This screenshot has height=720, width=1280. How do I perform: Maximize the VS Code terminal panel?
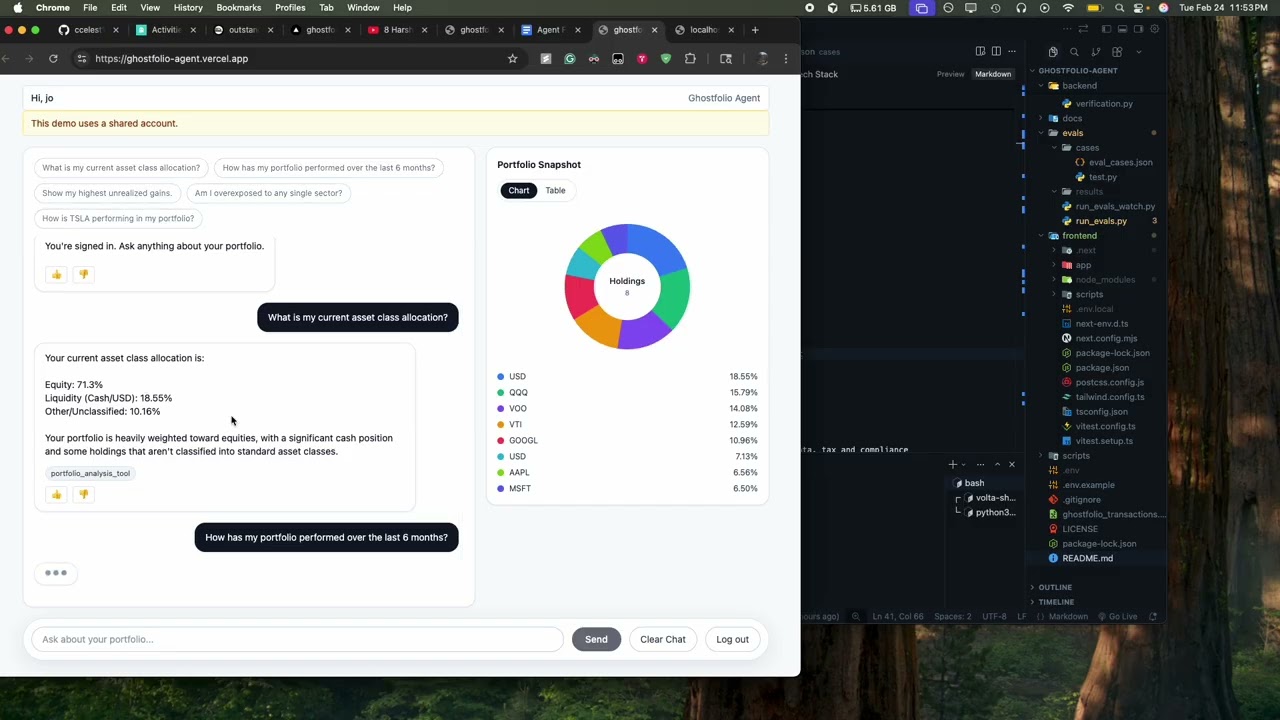997,464
